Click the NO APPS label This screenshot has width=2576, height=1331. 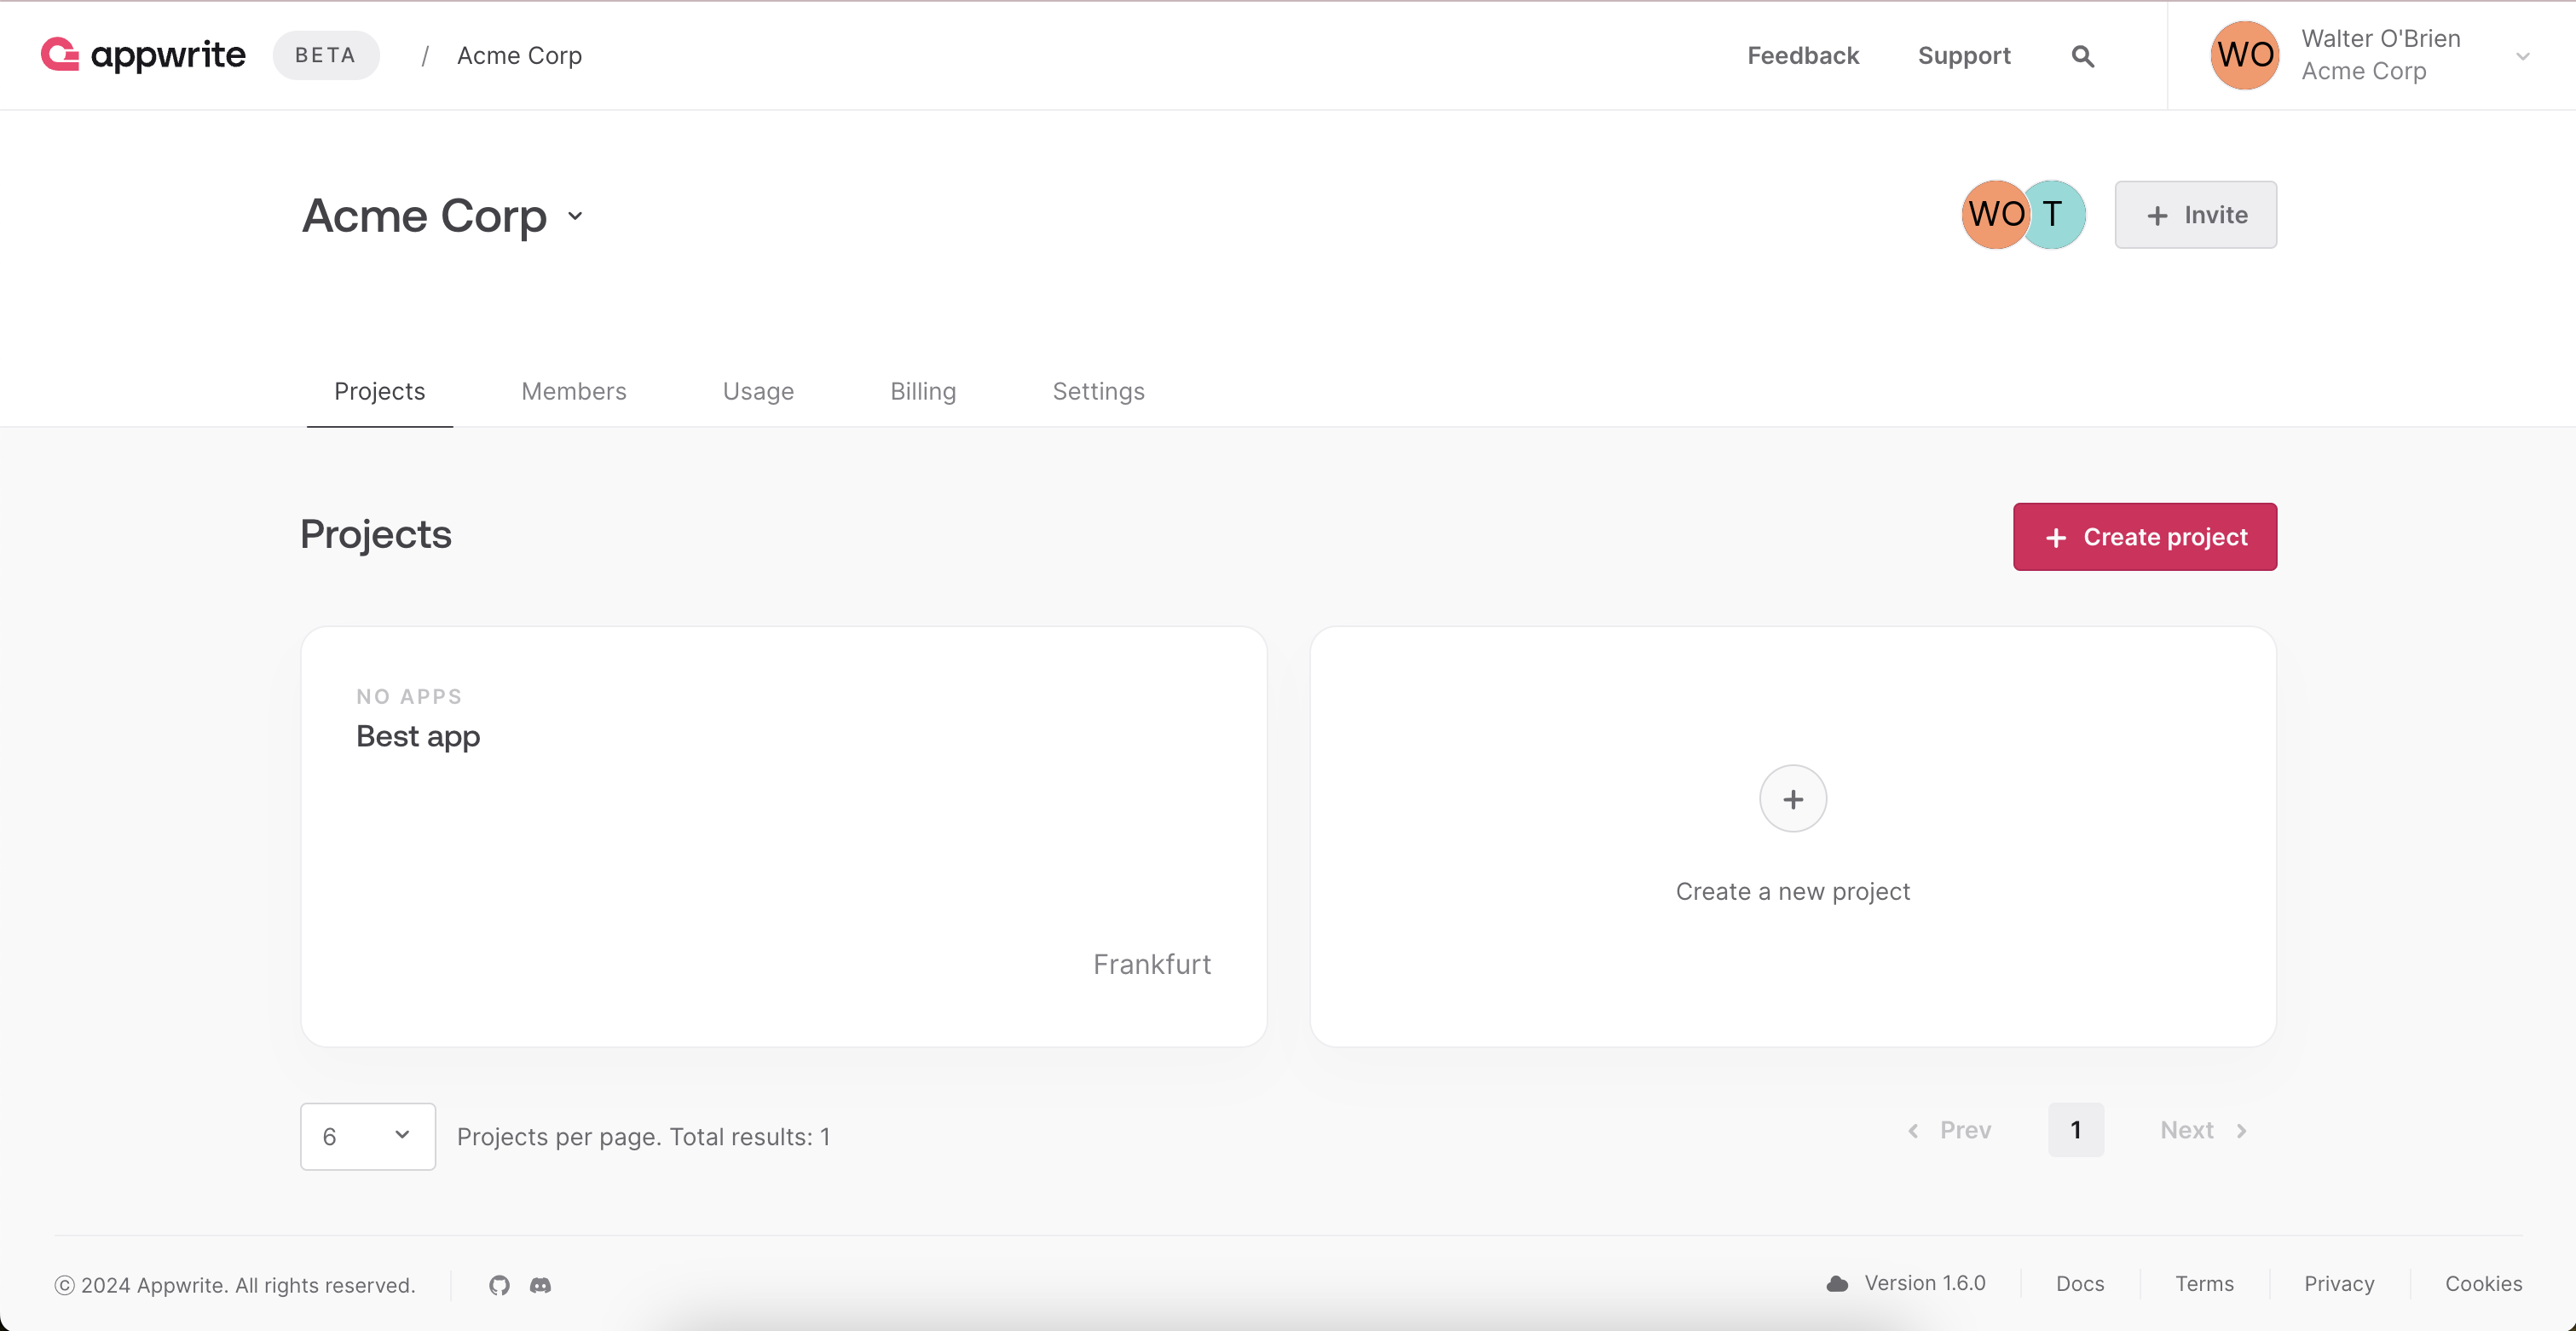tap(409, 697)
